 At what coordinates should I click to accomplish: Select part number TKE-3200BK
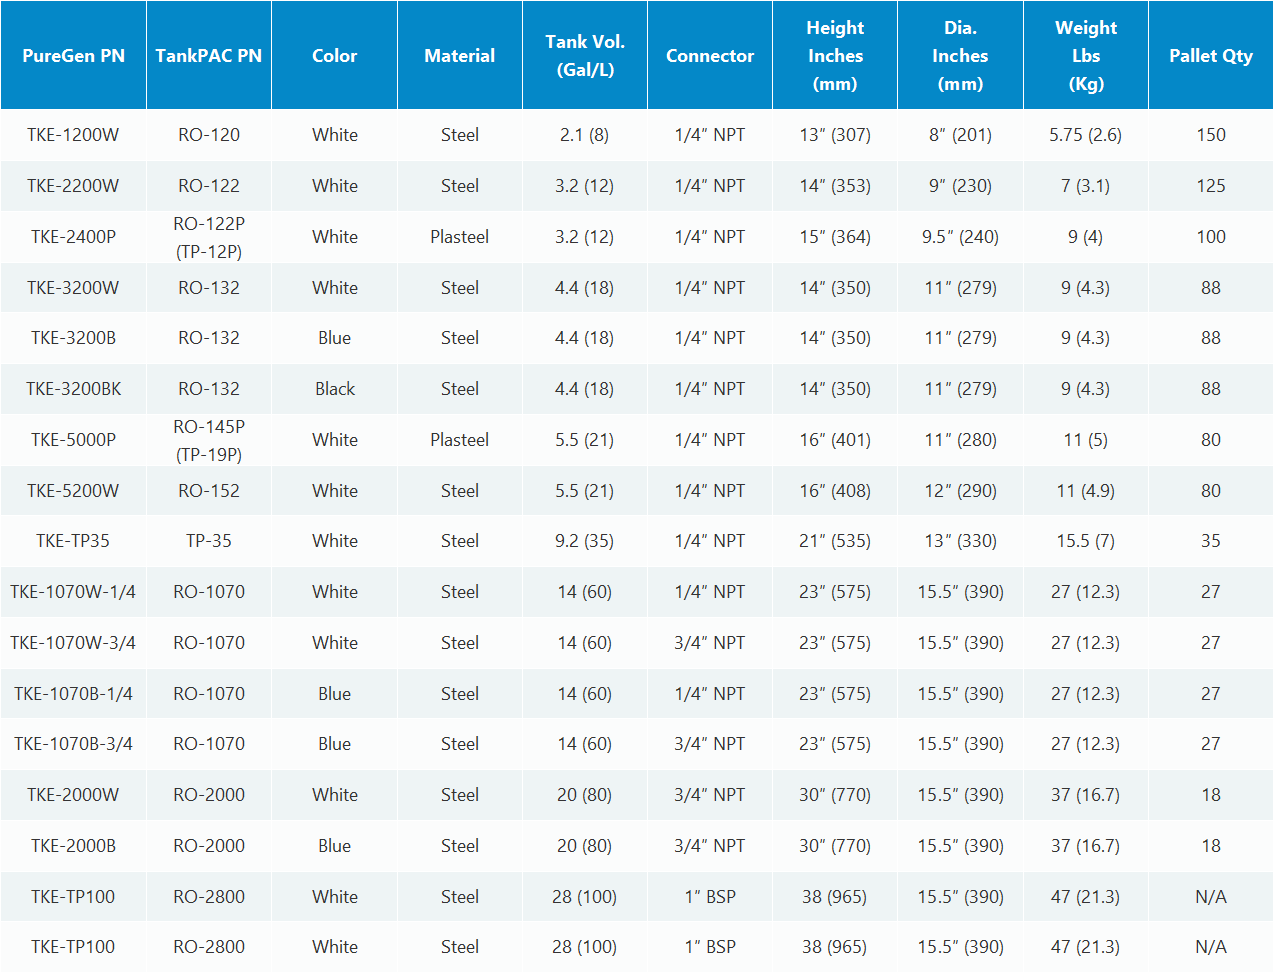(x=73, y=389)
